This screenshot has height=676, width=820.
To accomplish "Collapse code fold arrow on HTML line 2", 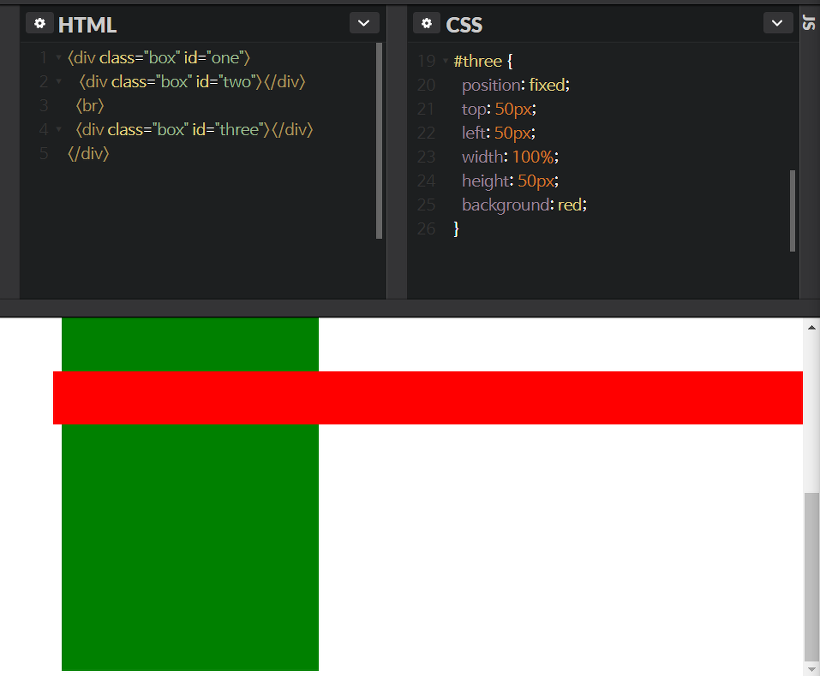I will pyautogui.click(x=59, y=82).
